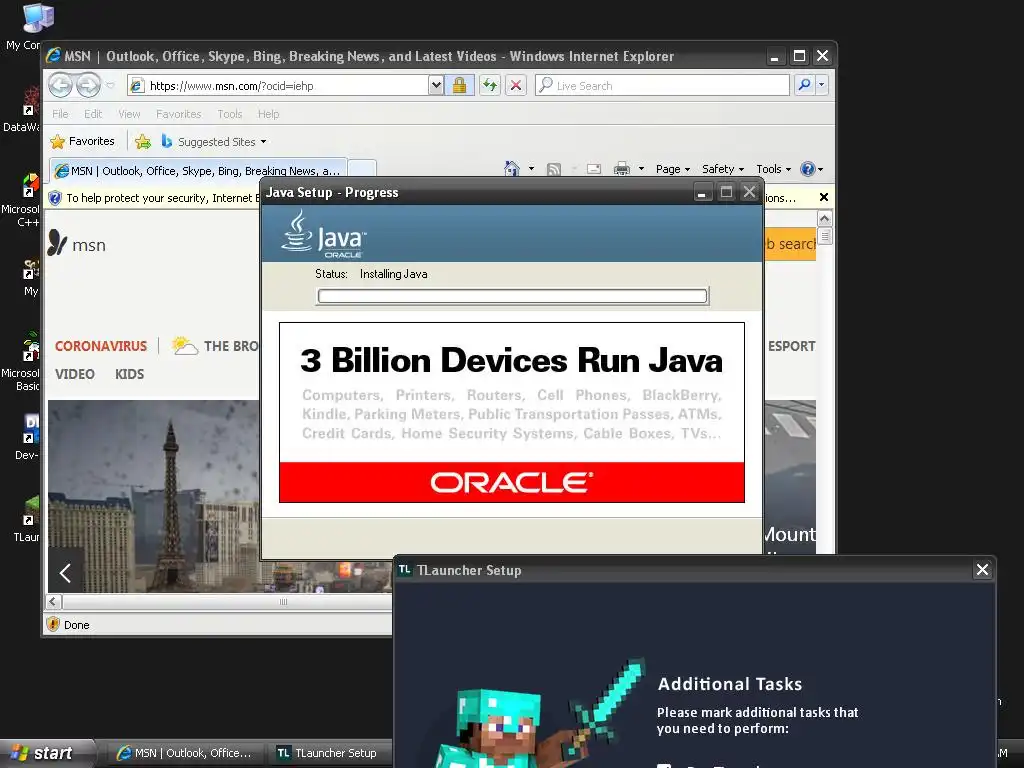Open the Help menu in the menu bar
Viewport: 1024px width, 768px height.
(268, 114)
